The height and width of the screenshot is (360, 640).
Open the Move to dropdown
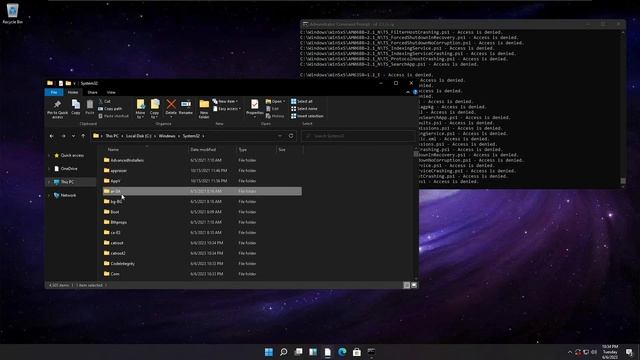click(140, 109)
